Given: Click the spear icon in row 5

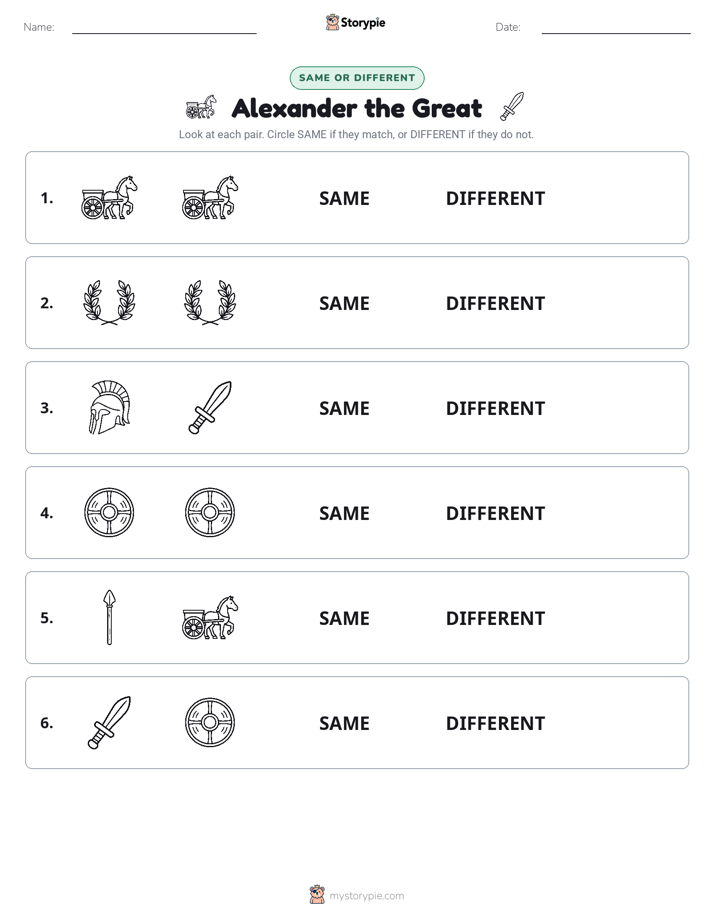Looking at the screenshot, I should pos(109,617).
